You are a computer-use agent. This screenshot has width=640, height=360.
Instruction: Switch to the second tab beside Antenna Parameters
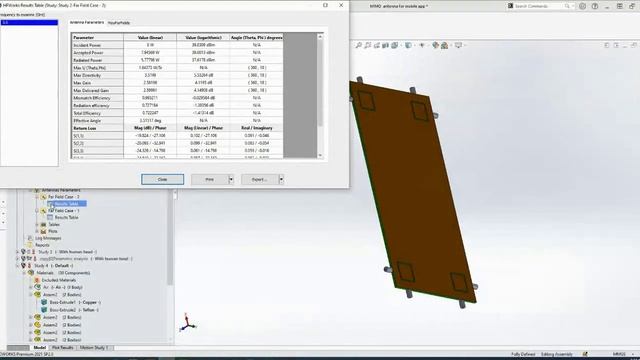pyautogui.click(x=119, y=23)
